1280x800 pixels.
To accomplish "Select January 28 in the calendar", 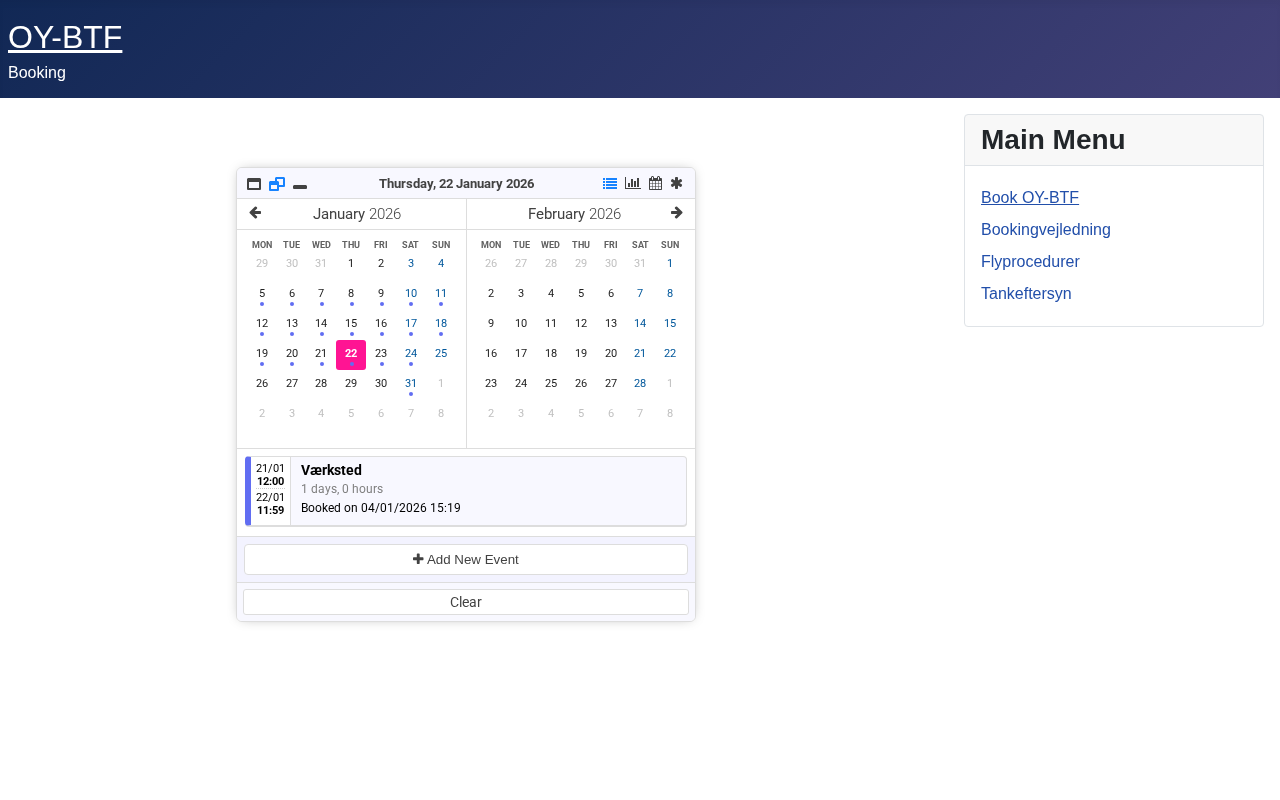I will pyautogui.click(x=321, y=384).
